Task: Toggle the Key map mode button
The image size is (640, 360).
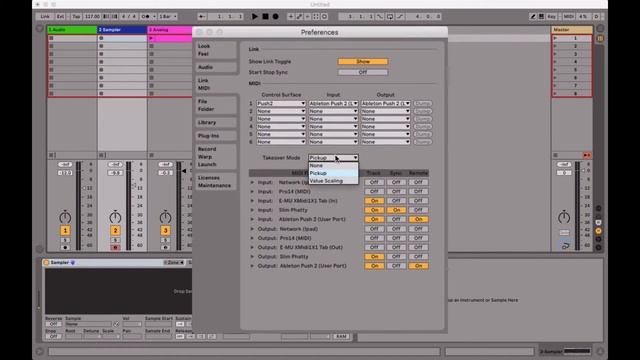Action: pos(552,16)
